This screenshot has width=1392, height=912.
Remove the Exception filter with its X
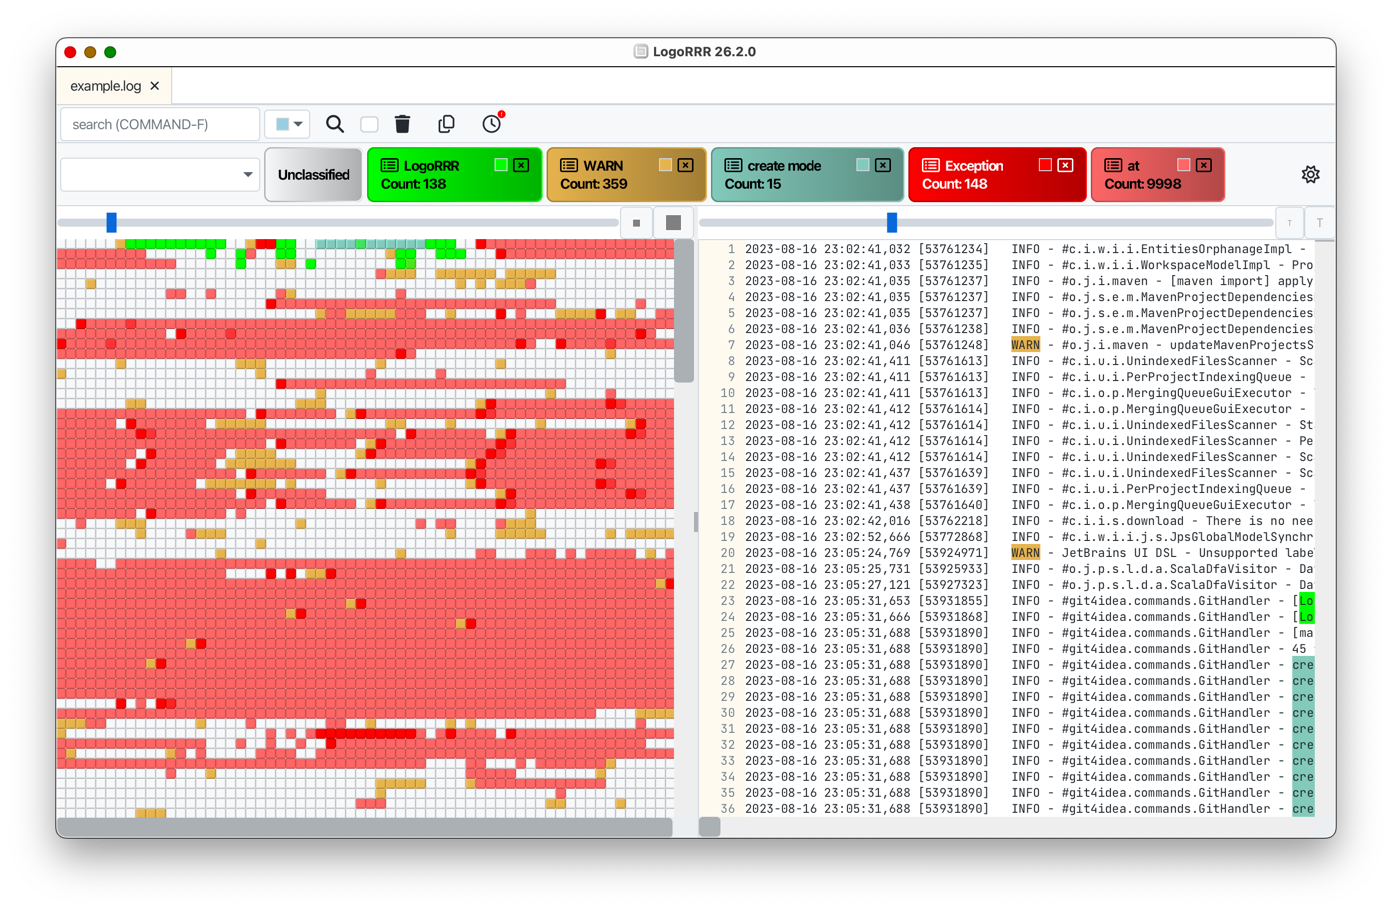(1066, 165)
